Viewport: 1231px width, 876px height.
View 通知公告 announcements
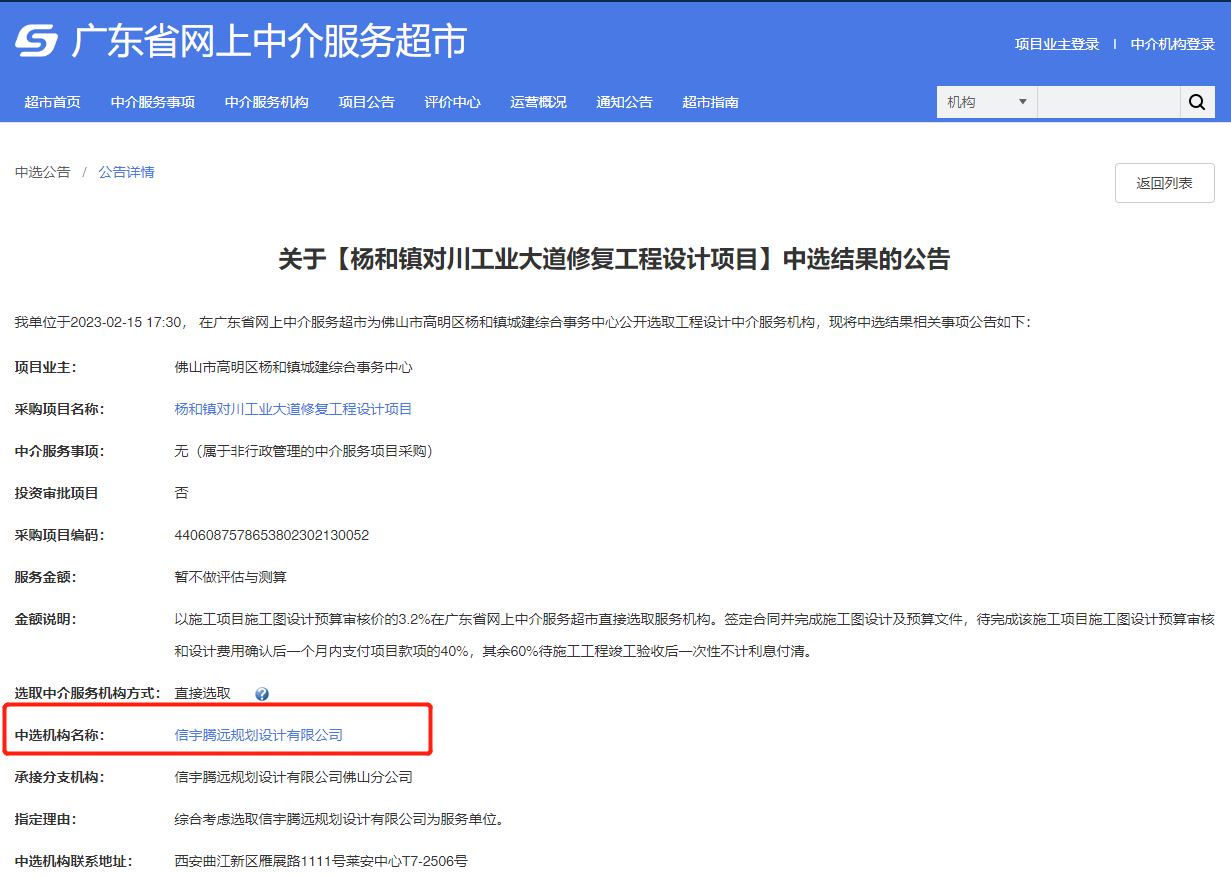click(623, 101)
